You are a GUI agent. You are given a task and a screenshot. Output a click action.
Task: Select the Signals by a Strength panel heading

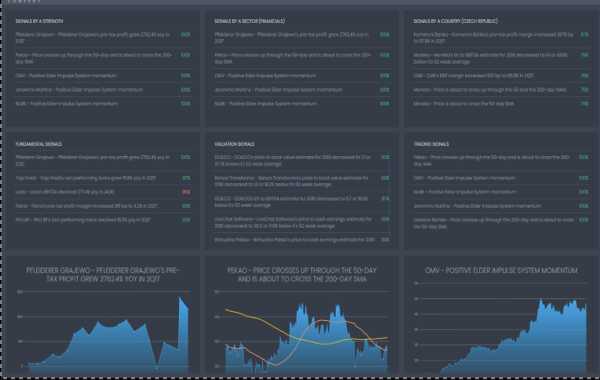[x=39, y=21]
